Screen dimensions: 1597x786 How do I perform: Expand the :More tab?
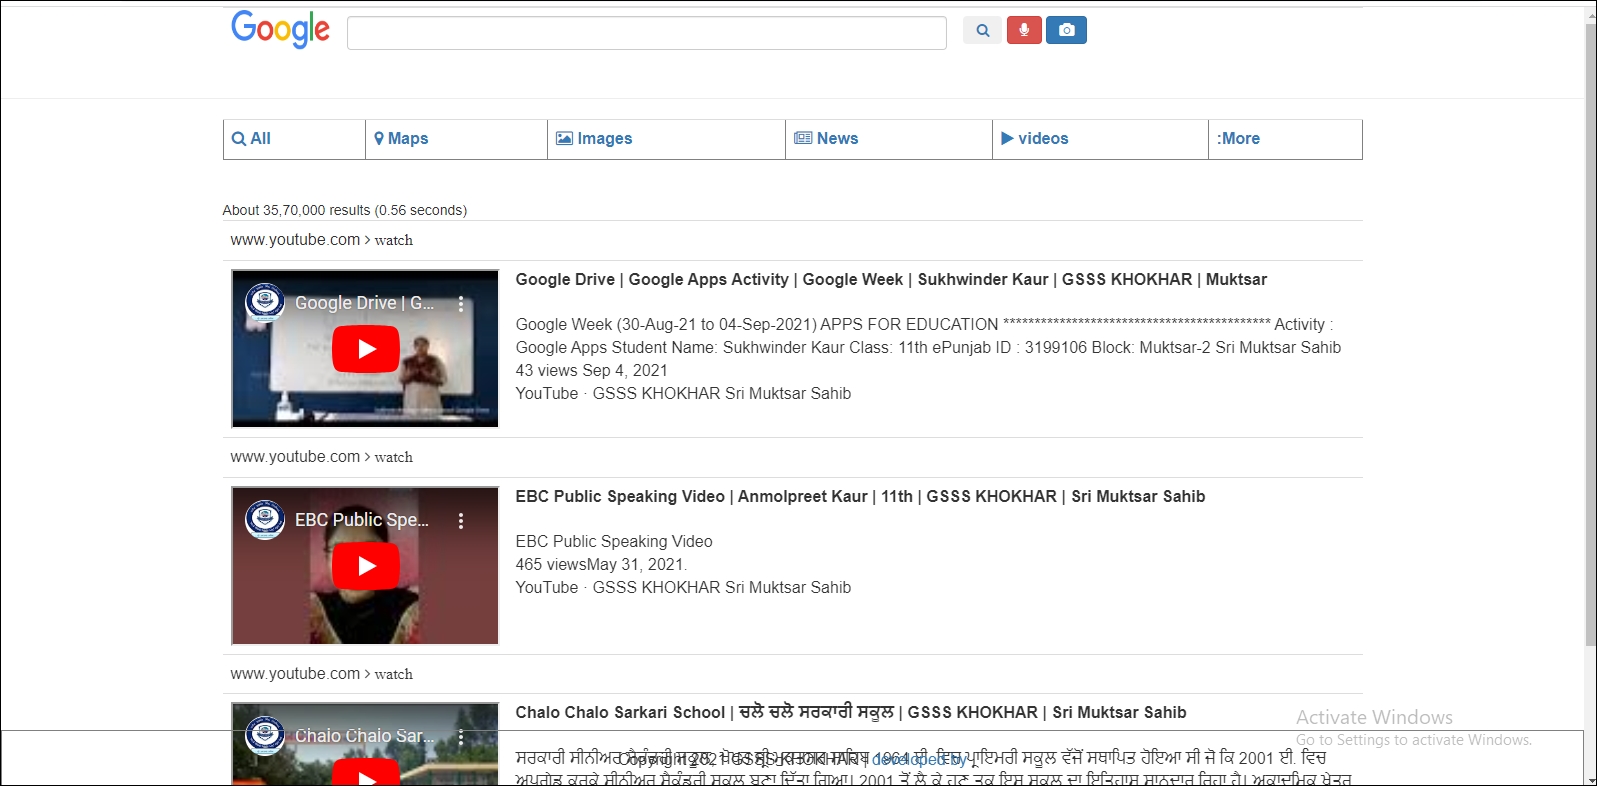pyautogui.click(x=1238, y=139)
